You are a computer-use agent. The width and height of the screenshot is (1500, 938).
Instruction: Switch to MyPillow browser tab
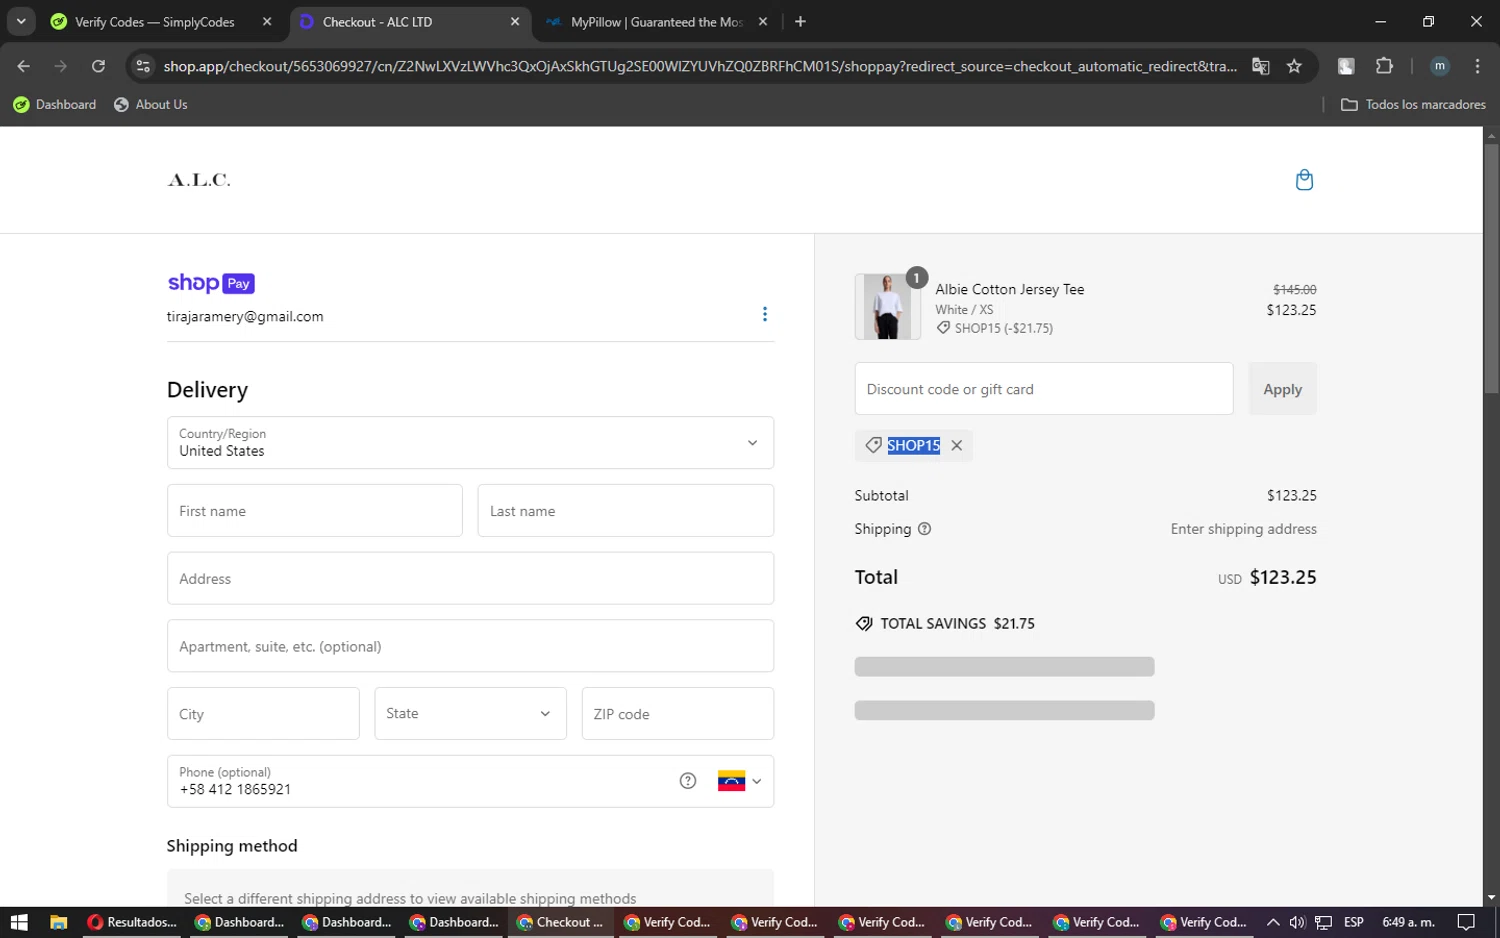657,22
